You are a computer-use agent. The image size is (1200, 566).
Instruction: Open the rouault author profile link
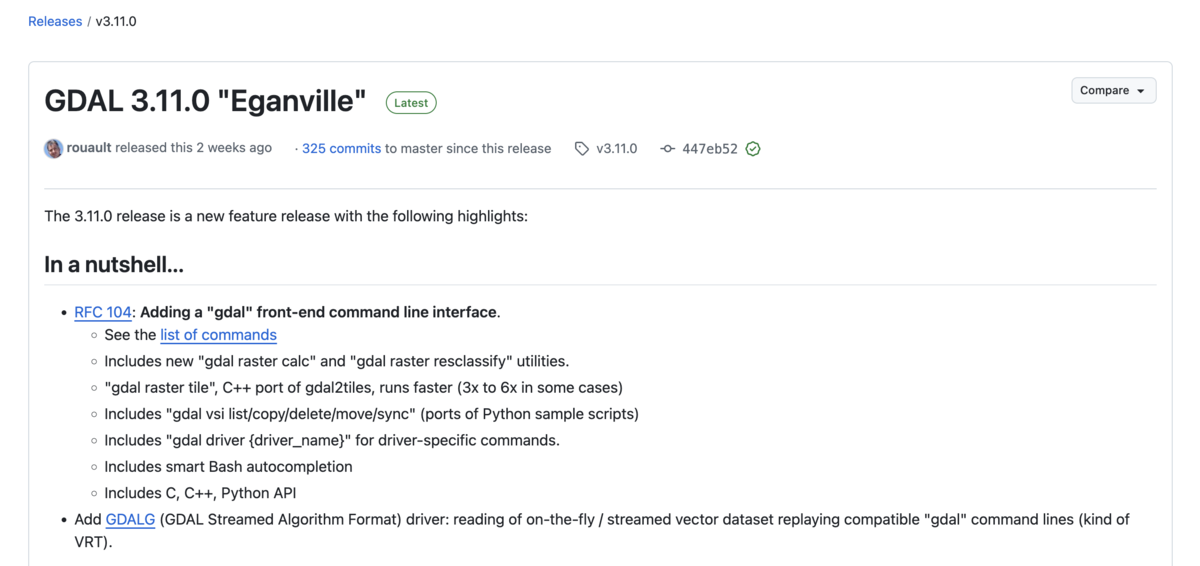(89, 148)
